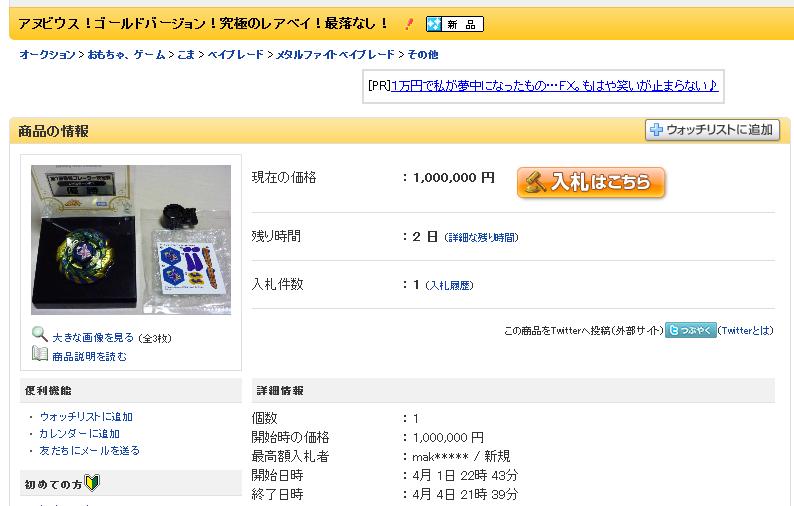This screenshot has width=794, height=506.
Task: Click the Twitter つぶやく tweet button
Action: [x=691, y=330]
